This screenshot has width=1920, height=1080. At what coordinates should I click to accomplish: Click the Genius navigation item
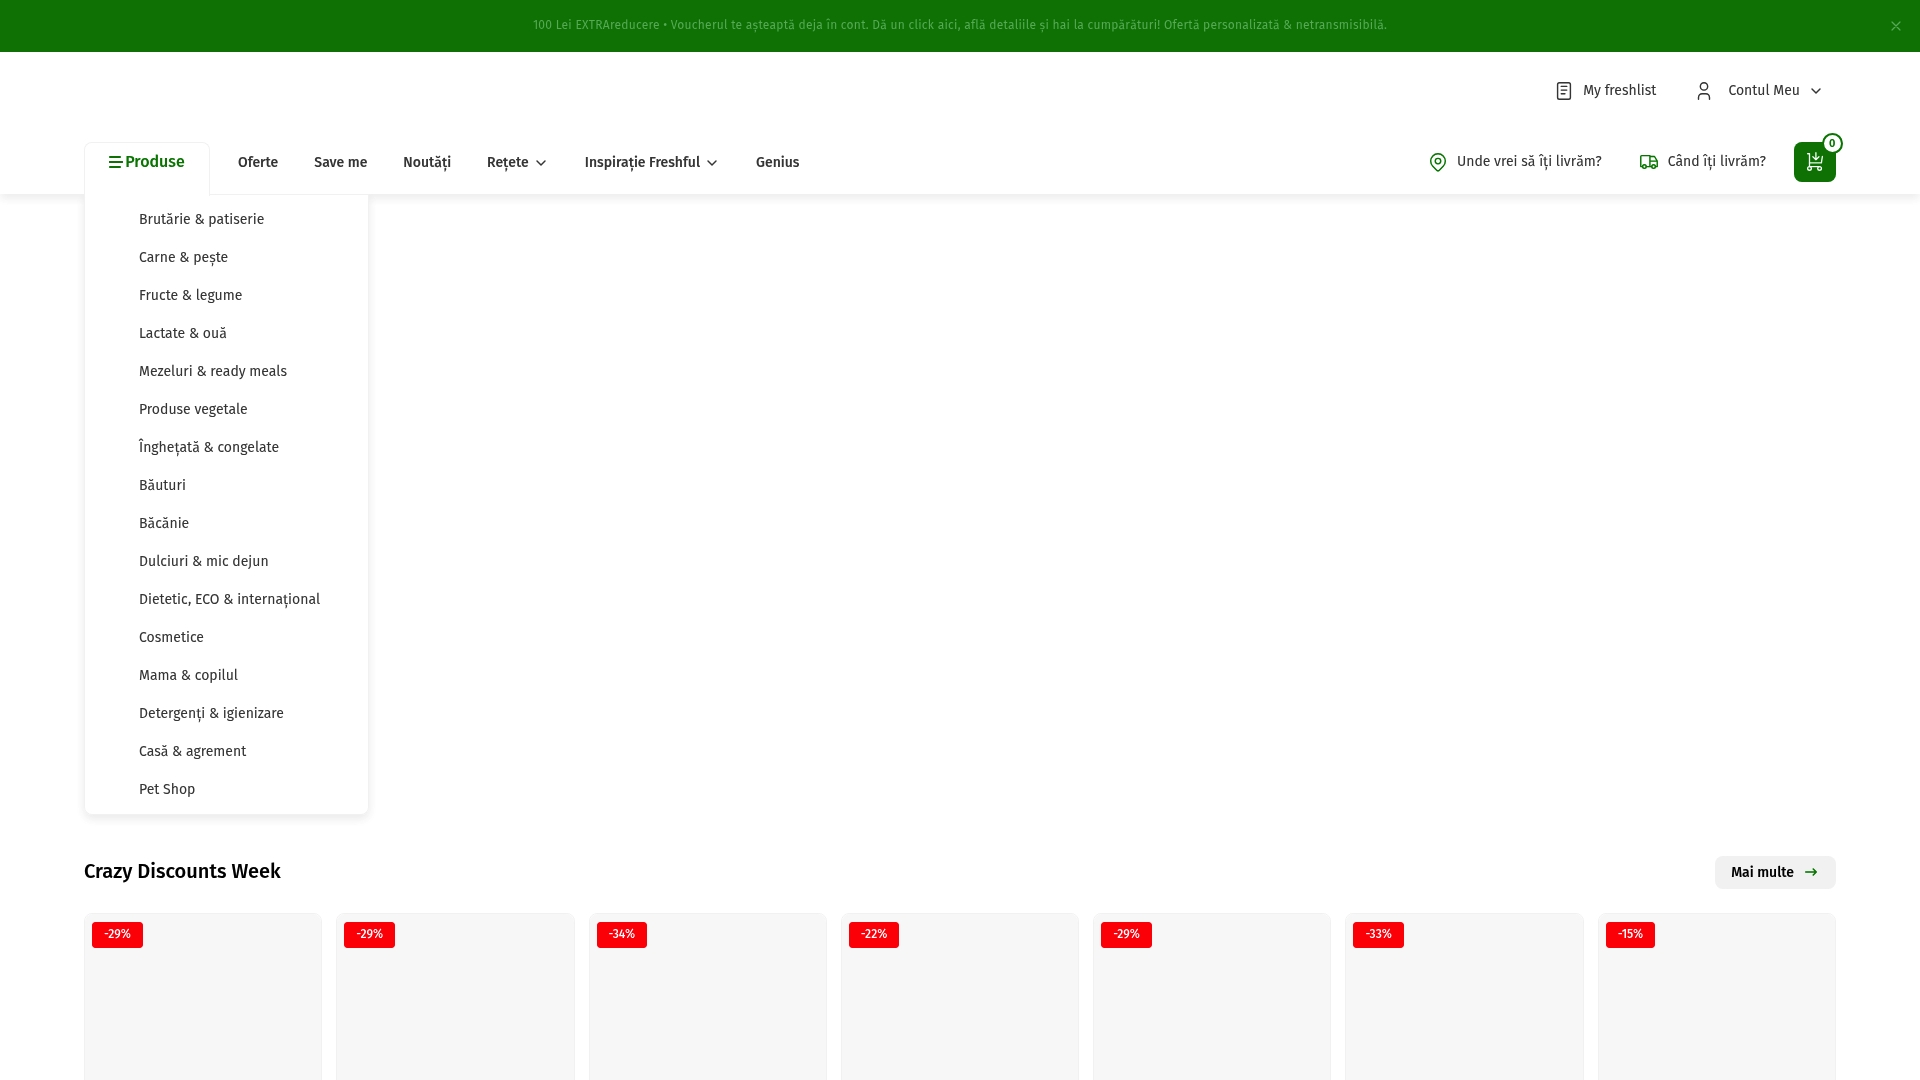coord(777,162)
